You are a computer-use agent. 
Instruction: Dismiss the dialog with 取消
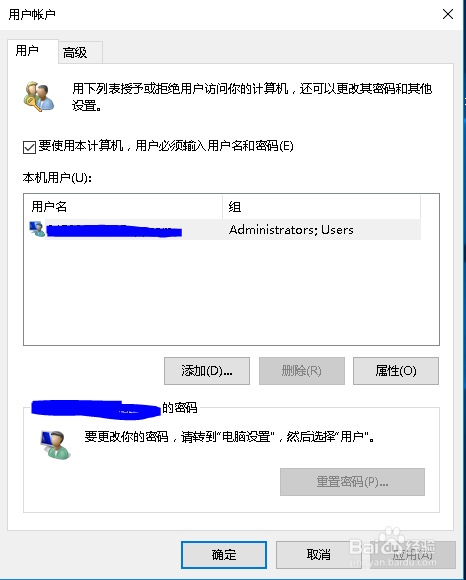click(x=318, y=555)
